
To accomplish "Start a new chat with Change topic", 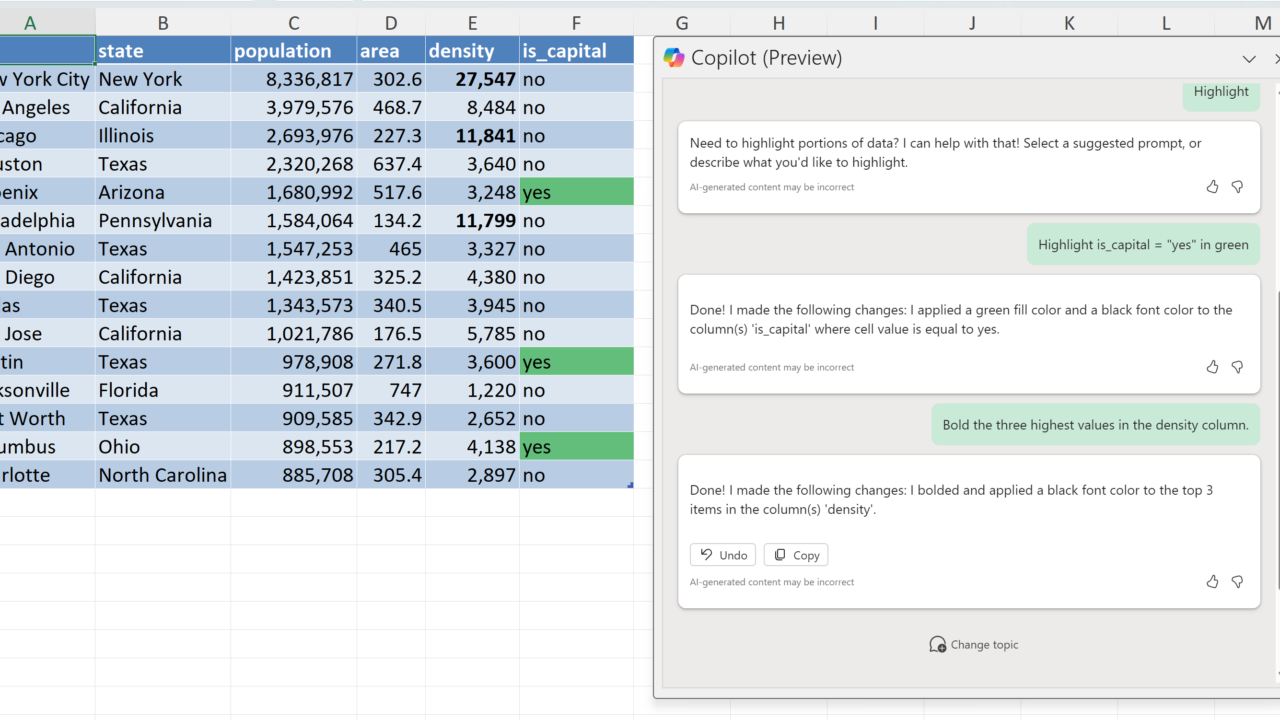I will 974,645.
